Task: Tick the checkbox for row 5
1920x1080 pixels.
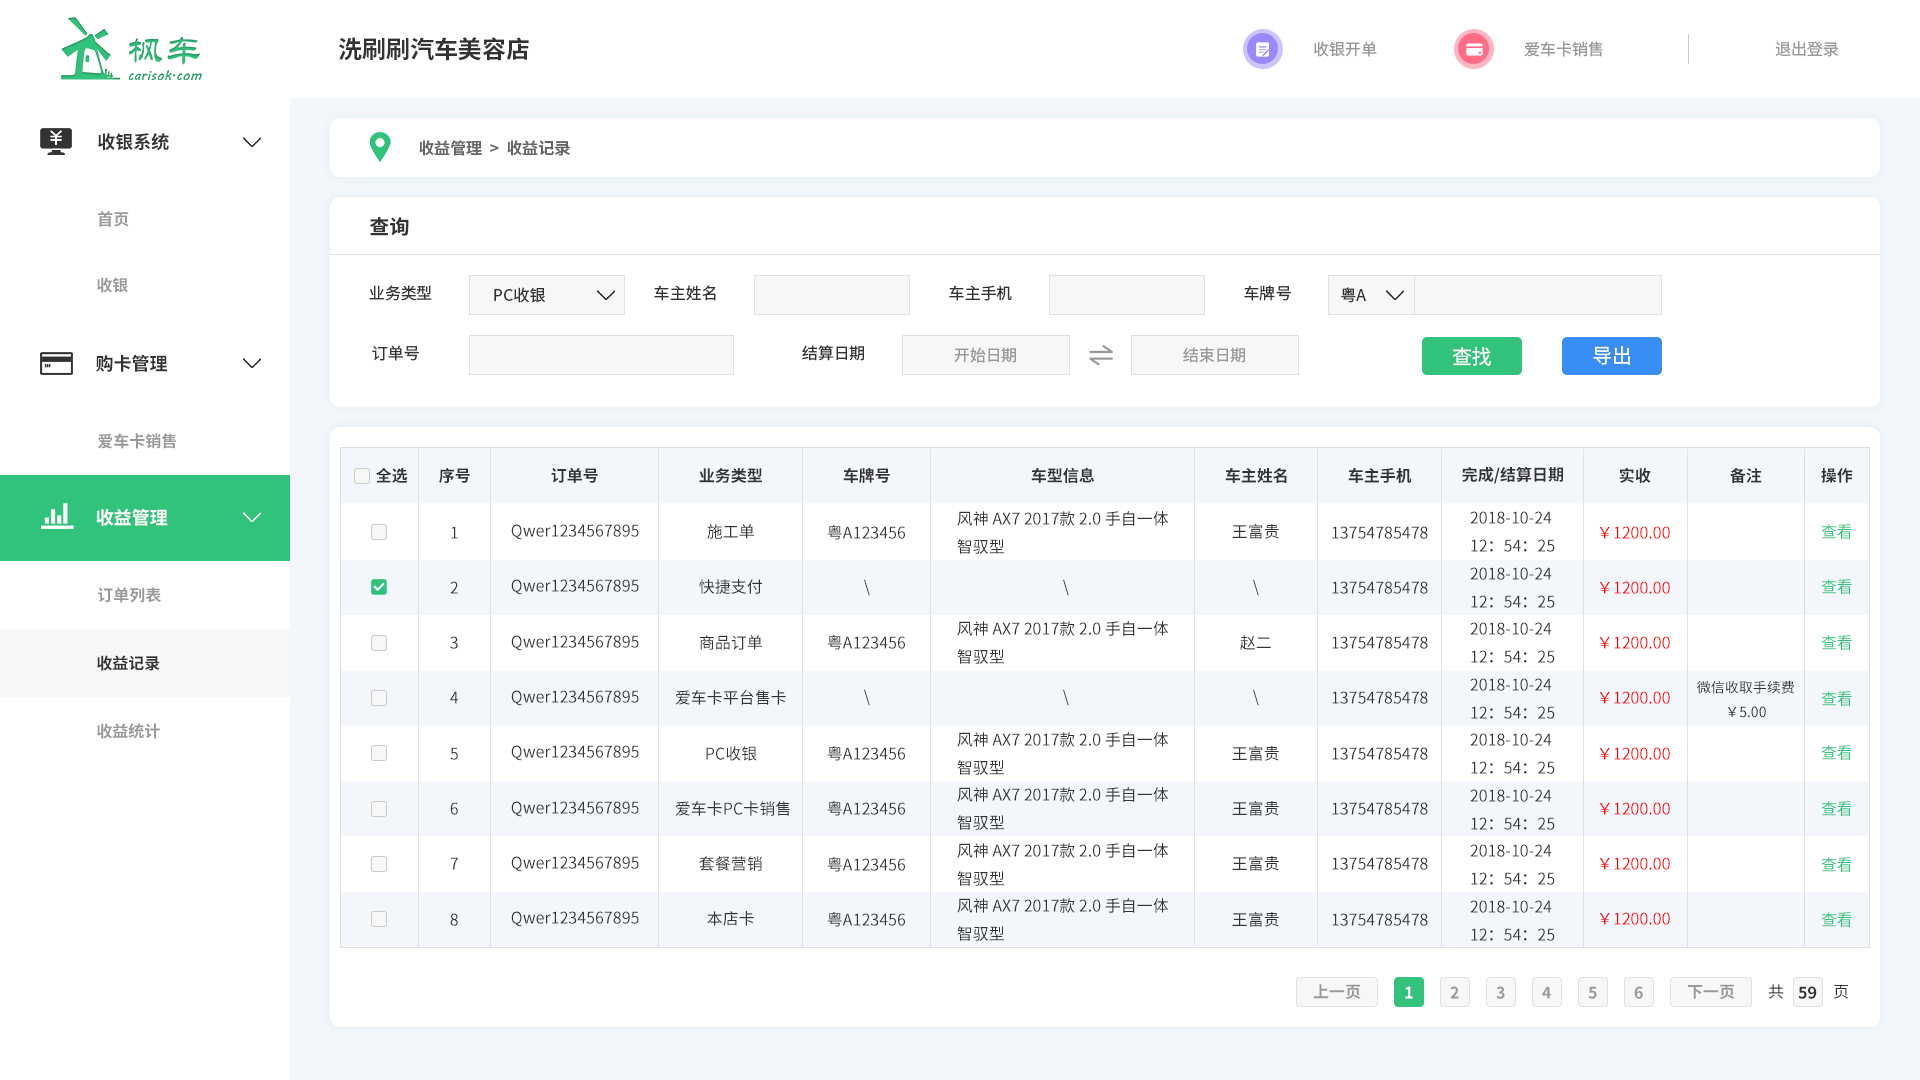Action: (379, 753)
